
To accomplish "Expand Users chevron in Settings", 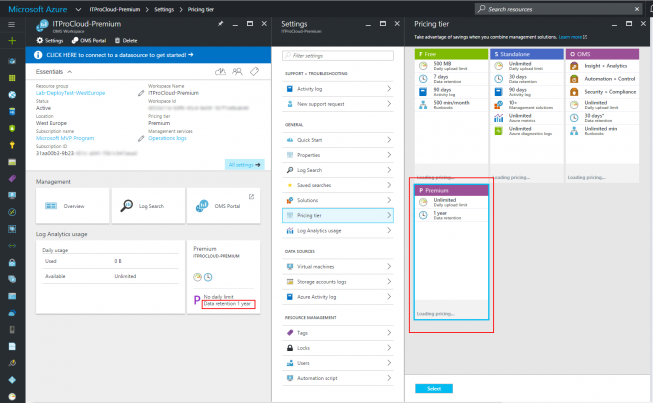I will 389,363.
